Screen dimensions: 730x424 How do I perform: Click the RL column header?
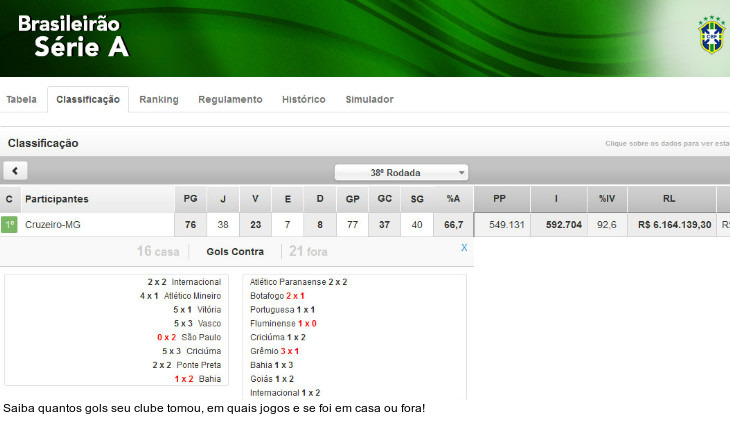[669, 199]
